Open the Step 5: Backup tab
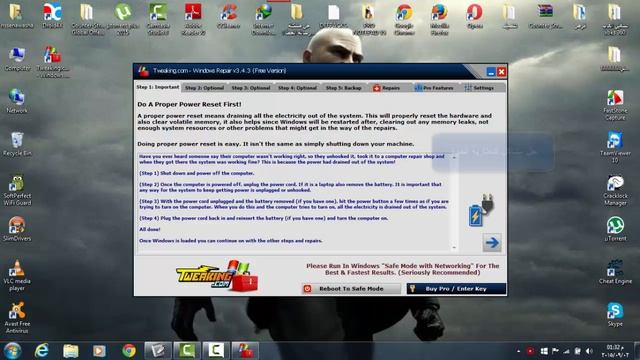 click(x=344, y=88)
